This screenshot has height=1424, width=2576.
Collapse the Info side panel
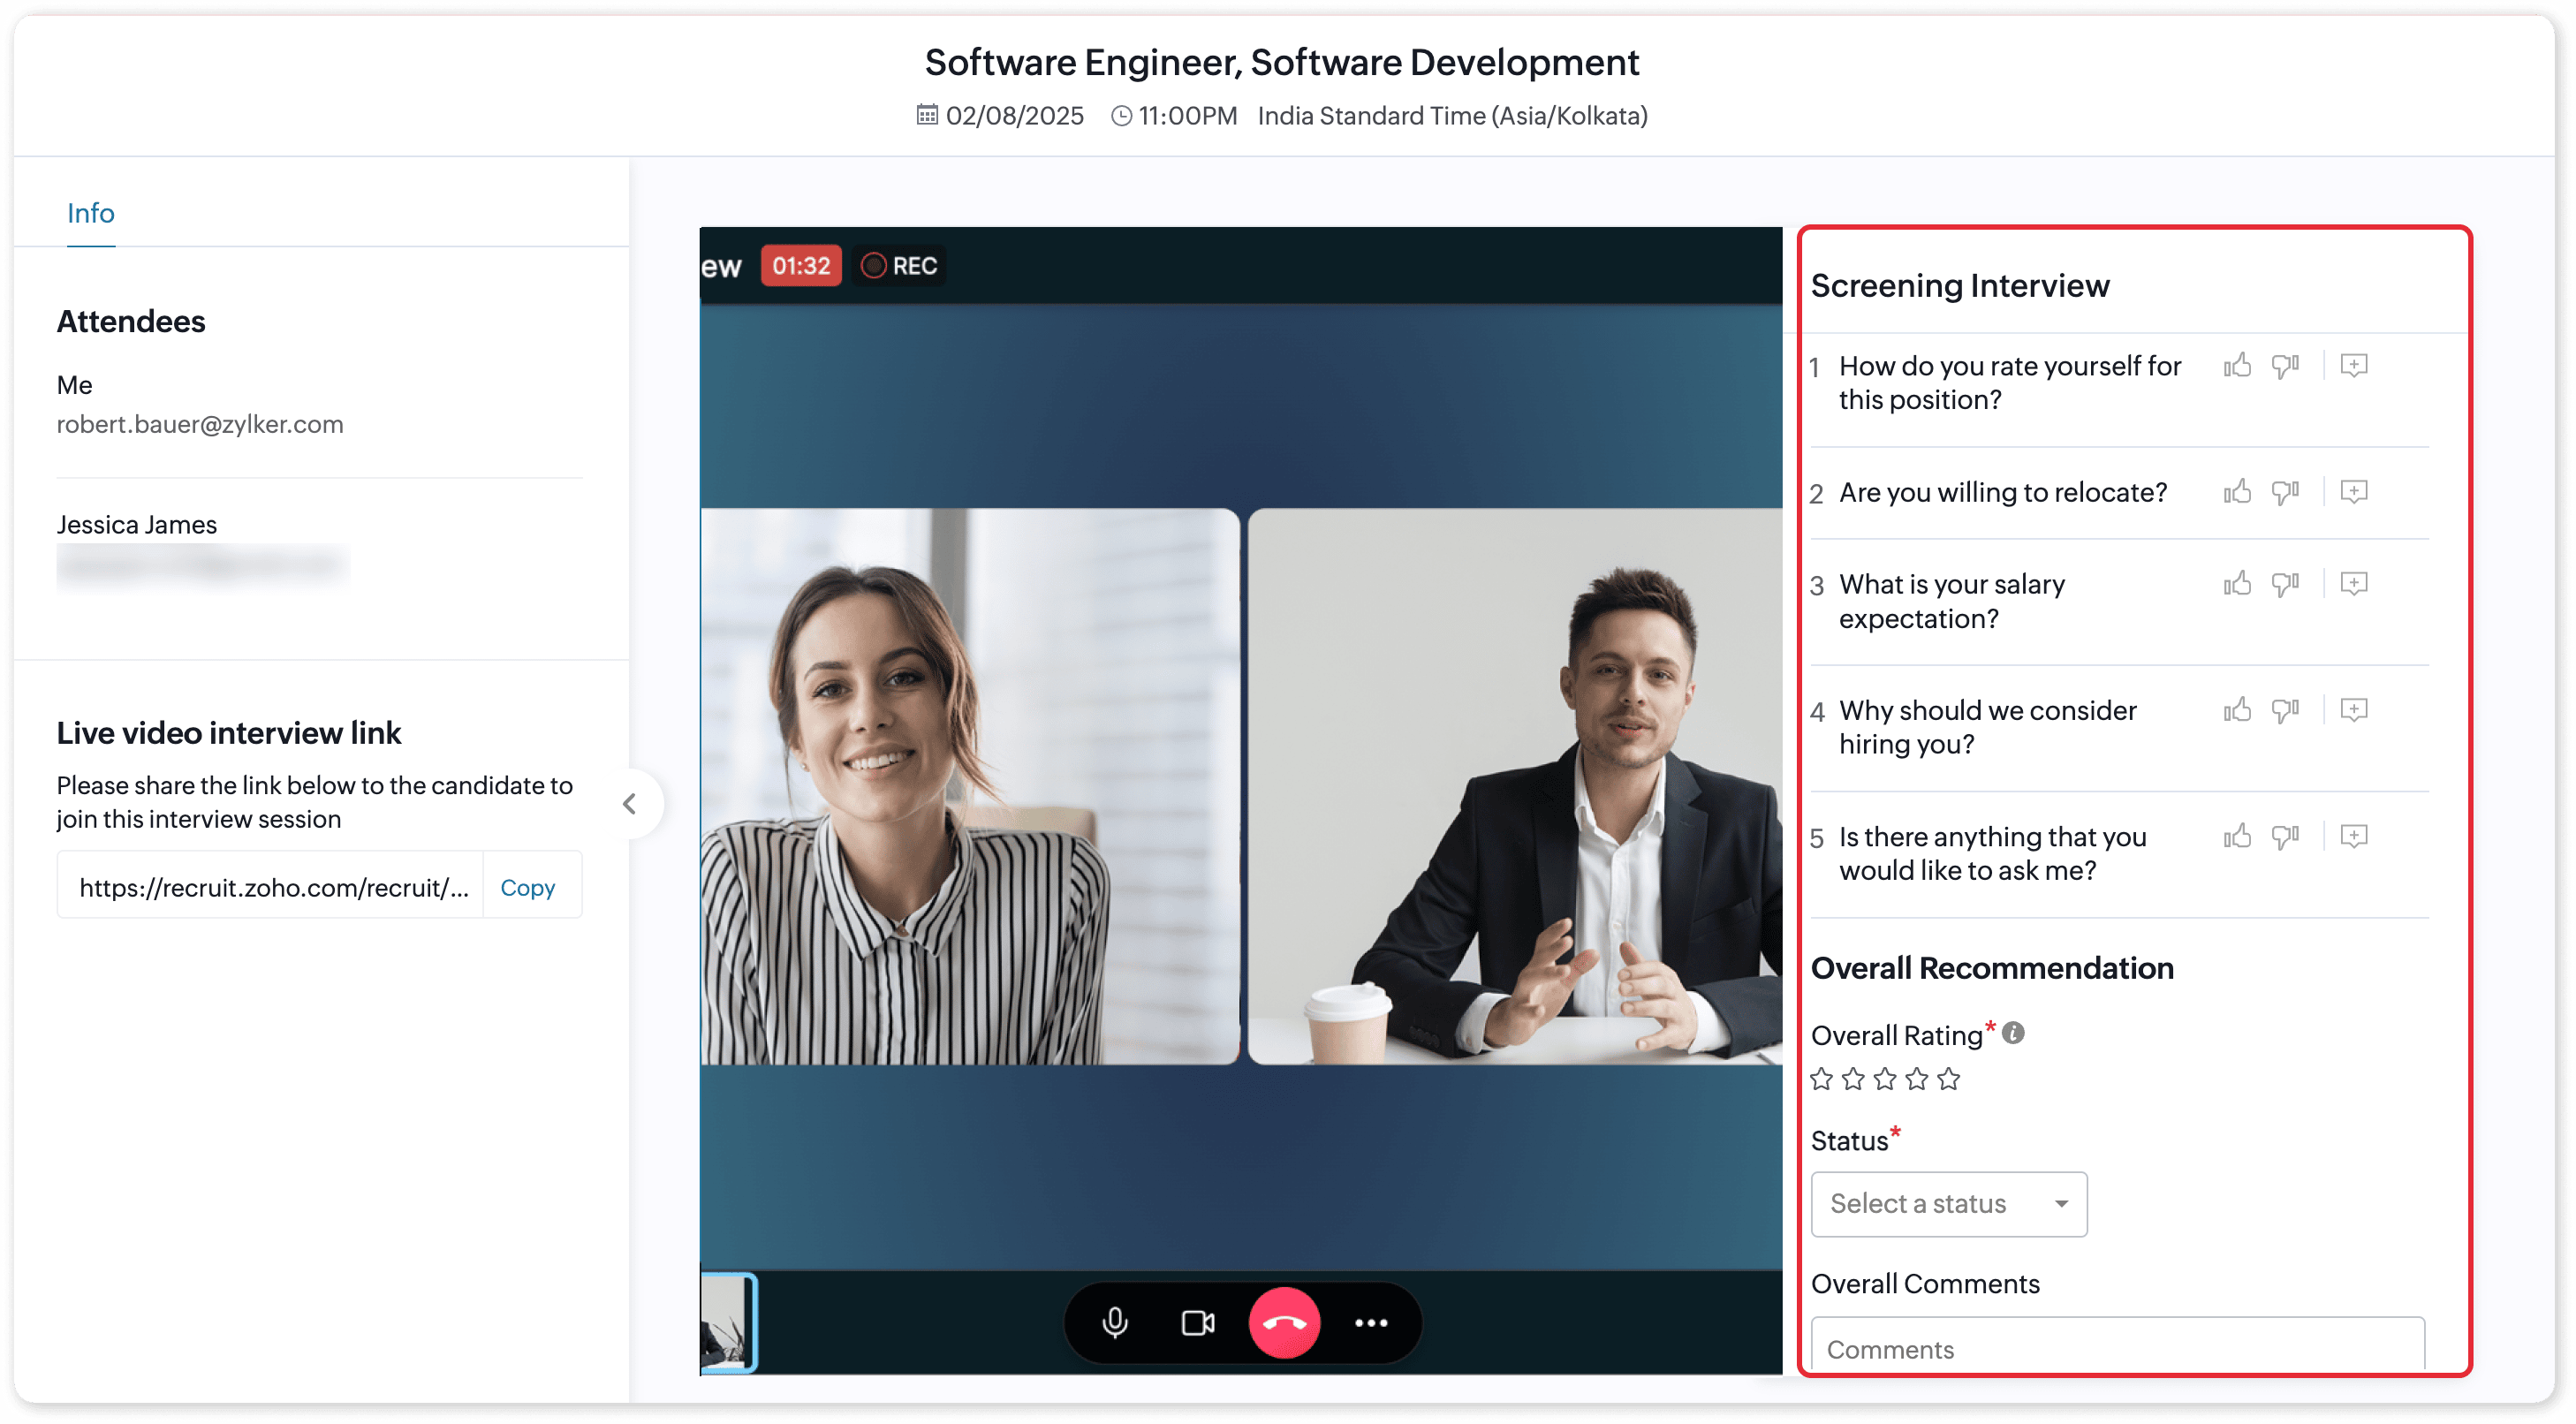point(630,804)
